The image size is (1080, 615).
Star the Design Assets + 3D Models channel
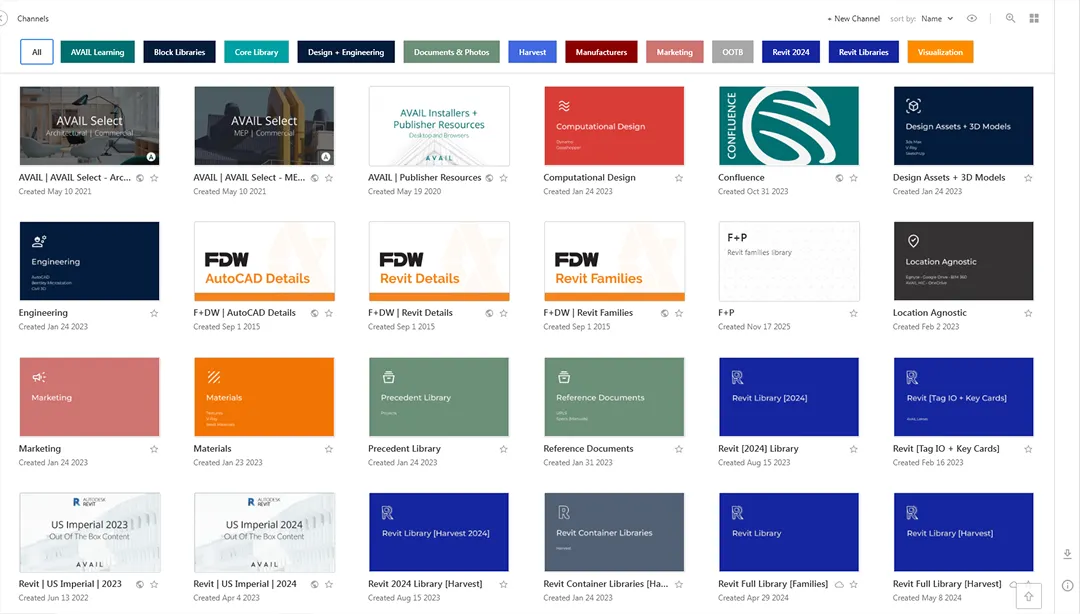click(1028, 178)
